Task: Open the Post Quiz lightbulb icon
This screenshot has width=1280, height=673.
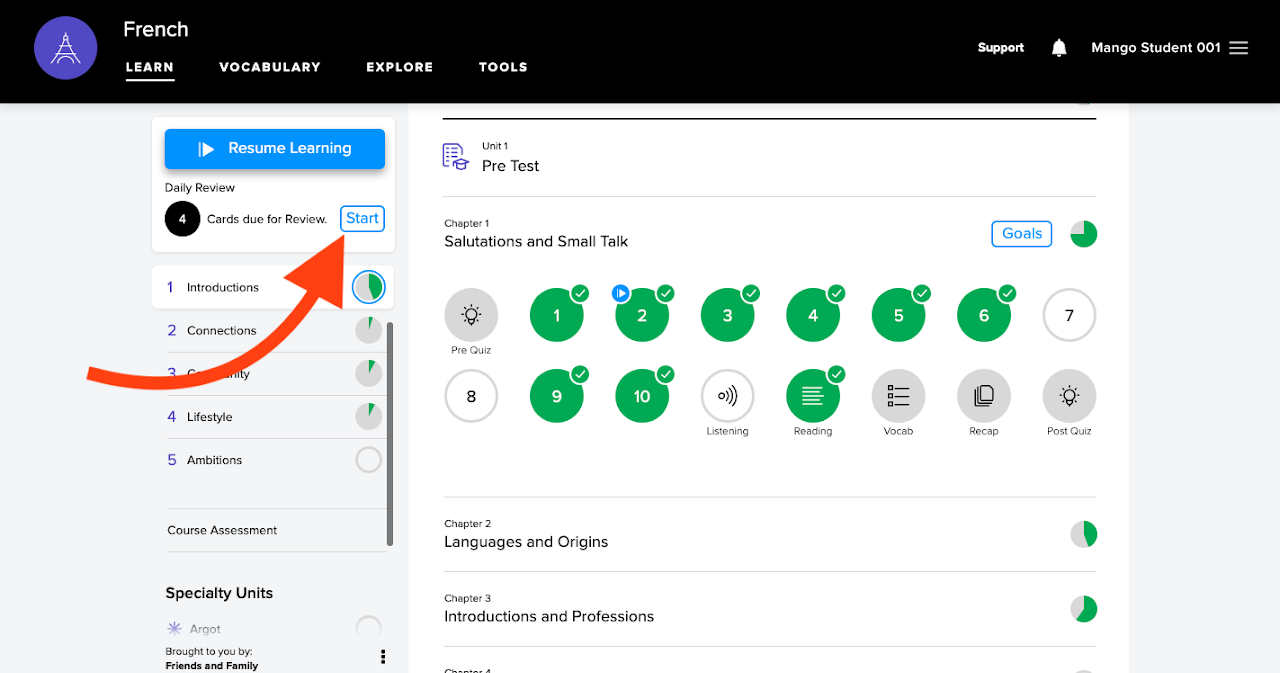Action: point(1069,396)
